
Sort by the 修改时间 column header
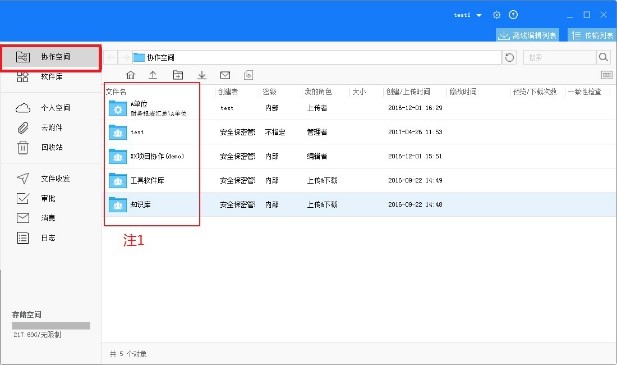463,92
